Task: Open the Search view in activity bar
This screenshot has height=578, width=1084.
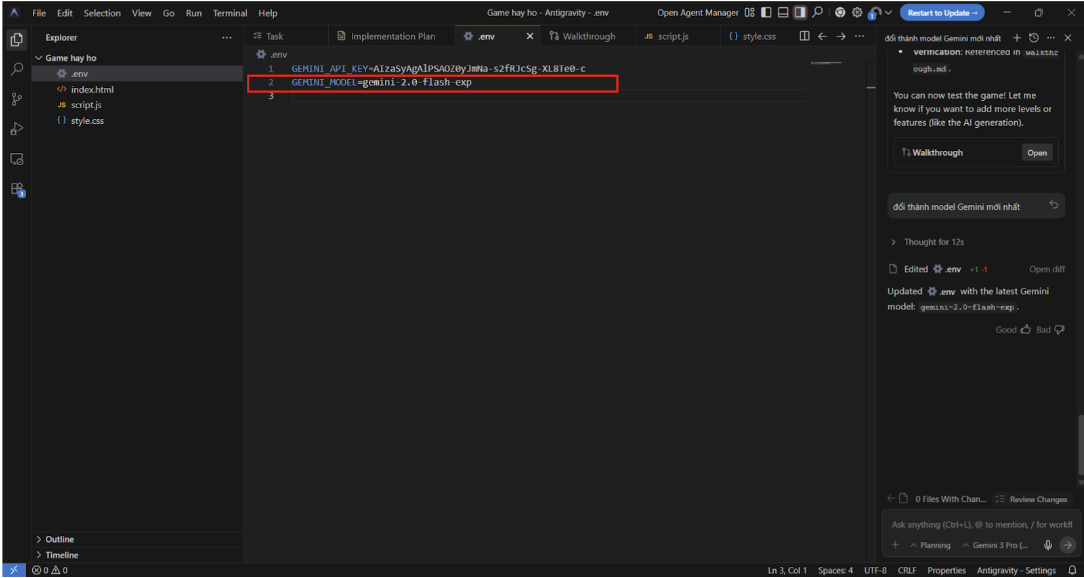Action: pyautogui.click(x=16, y=70)
